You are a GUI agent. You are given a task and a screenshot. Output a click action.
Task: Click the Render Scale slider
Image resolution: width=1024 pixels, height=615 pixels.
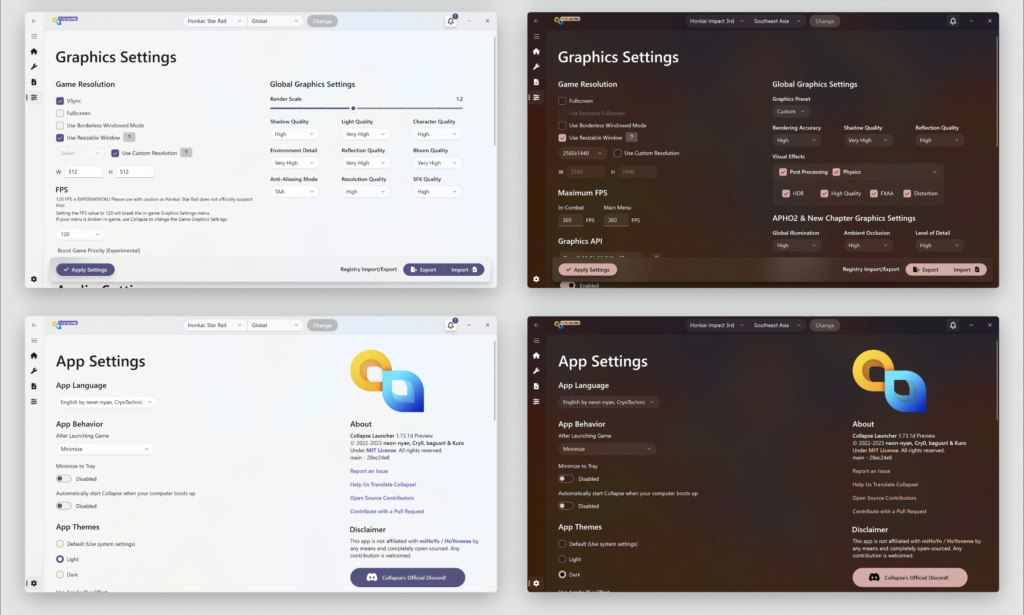pyautogui.click(x=353, y=108)
